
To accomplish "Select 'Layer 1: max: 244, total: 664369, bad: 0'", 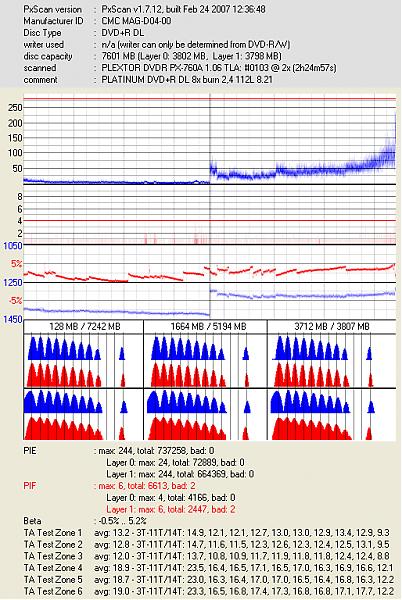I will [180, 474].
